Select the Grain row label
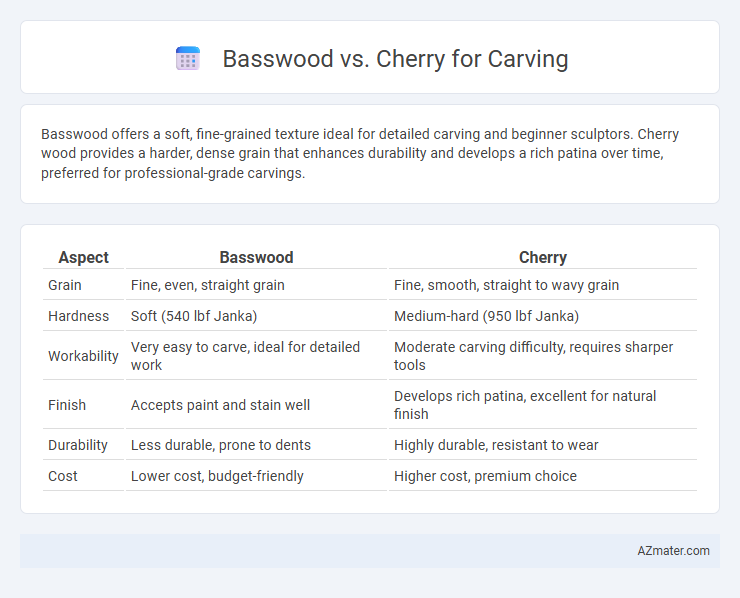 coord(65,285)
